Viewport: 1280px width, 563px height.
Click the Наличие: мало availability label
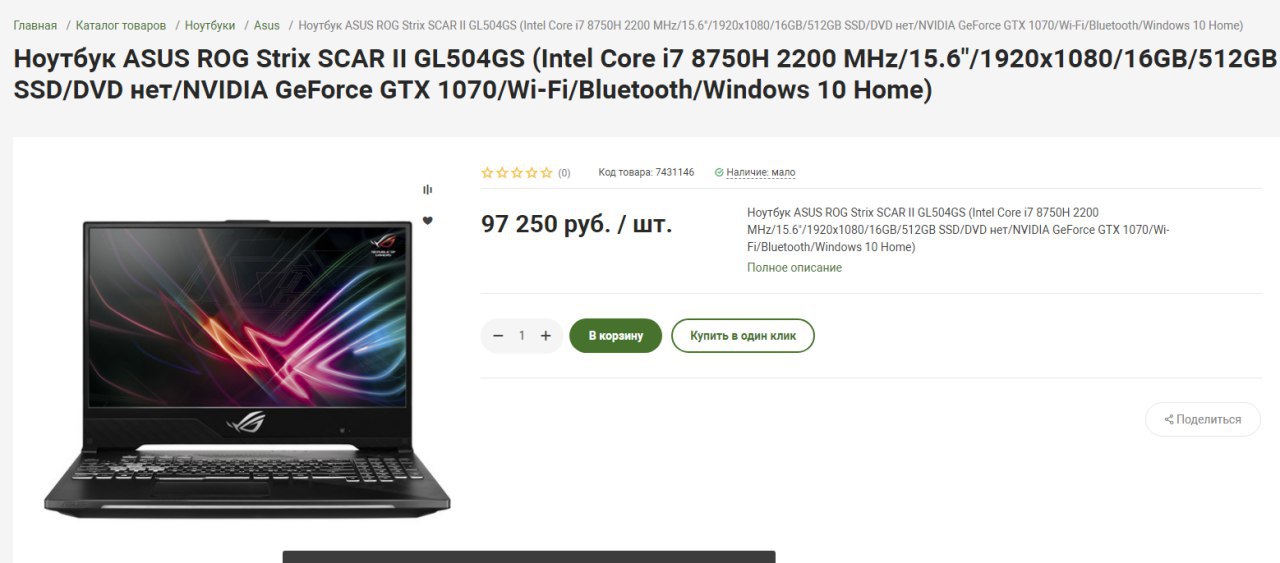click(761, 173)
